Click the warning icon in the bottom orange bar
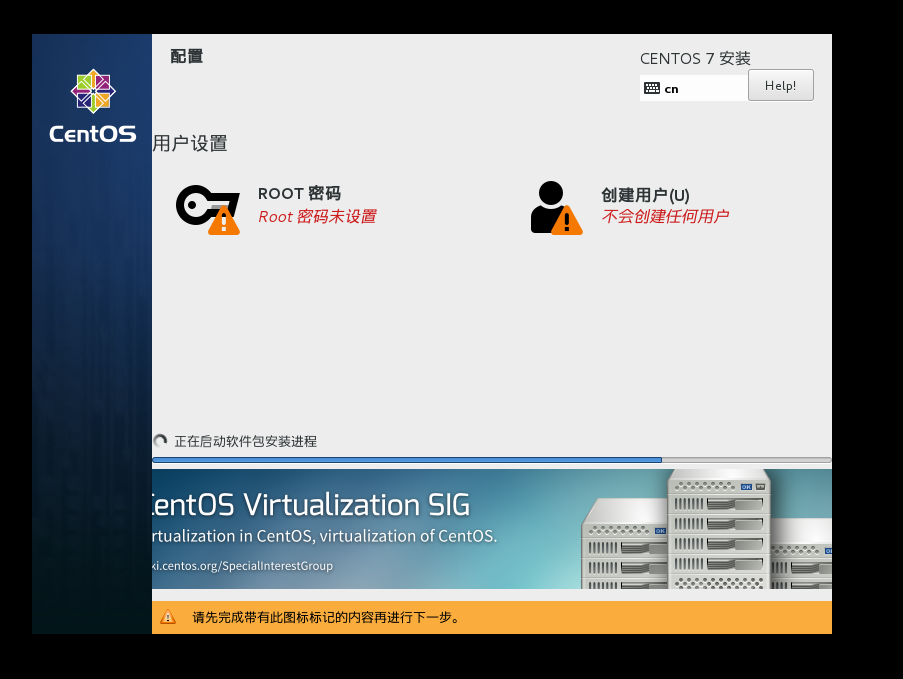This screenshot has width=903, height=679. pos(168,617)
